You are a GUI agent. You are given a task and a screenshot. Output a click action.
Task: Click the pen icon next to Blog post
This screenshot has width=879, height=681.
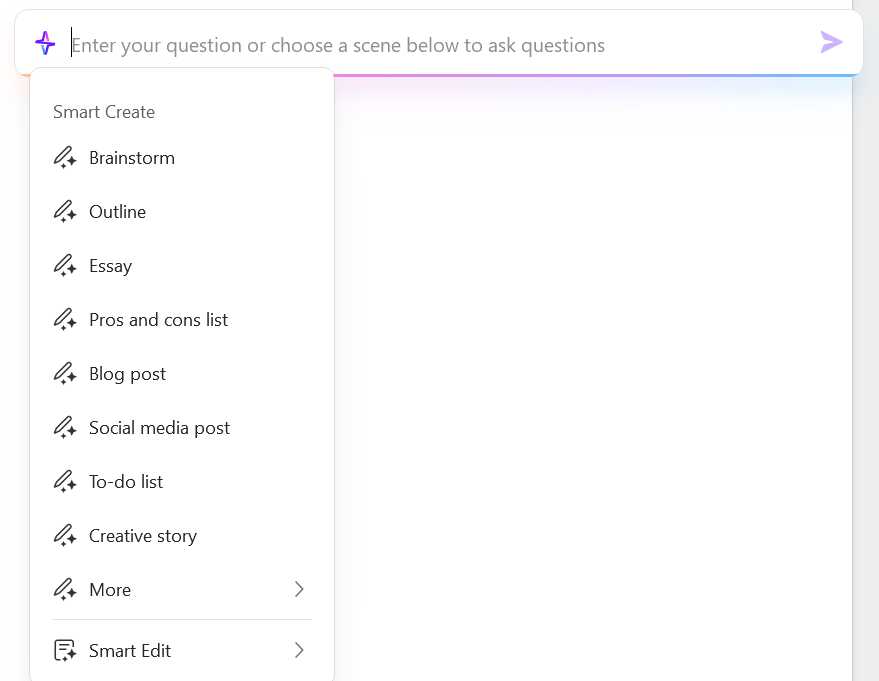(65, 374)
